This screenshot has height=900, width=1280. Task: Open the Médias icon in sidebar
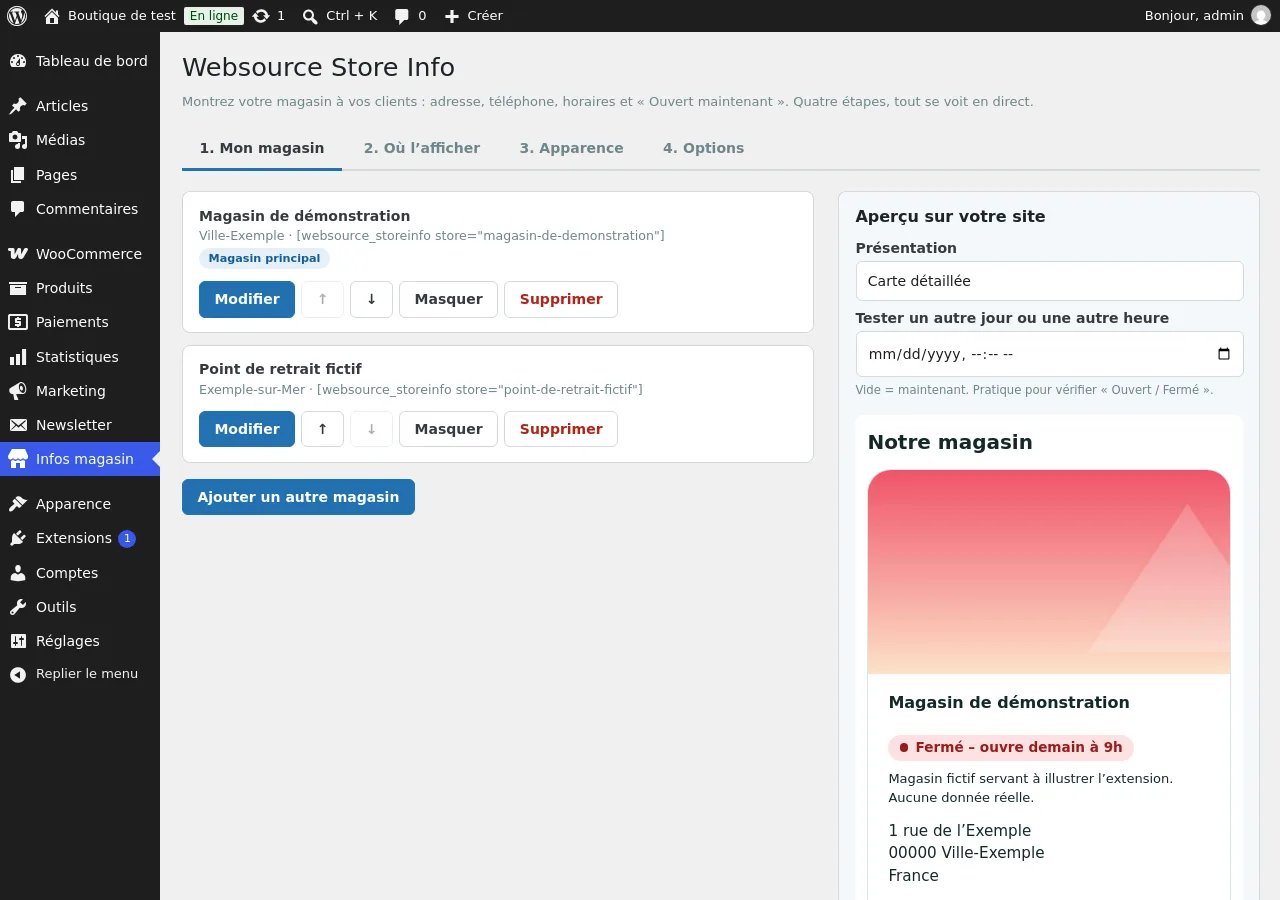[x=18, y=140]
